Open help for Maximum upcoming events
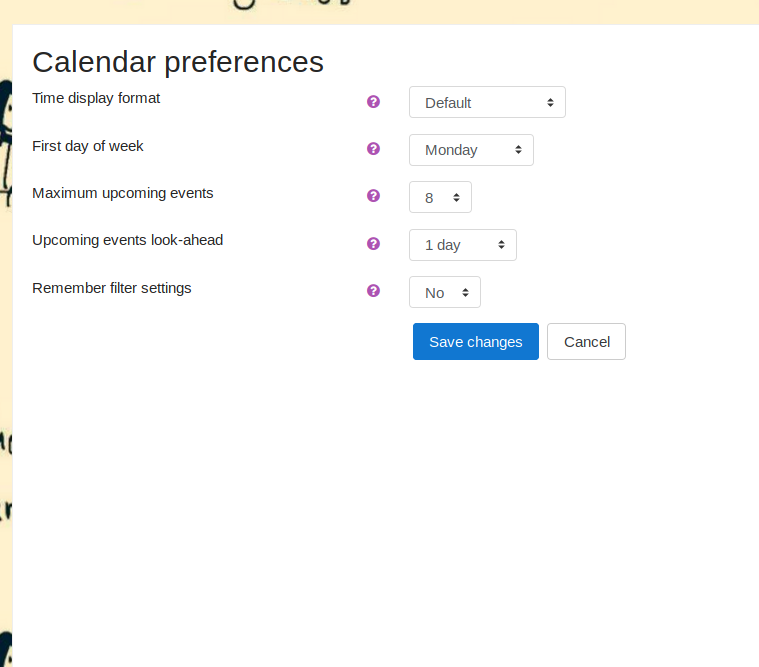The width and height of the screenshot is (759, 667). [373, 196]
